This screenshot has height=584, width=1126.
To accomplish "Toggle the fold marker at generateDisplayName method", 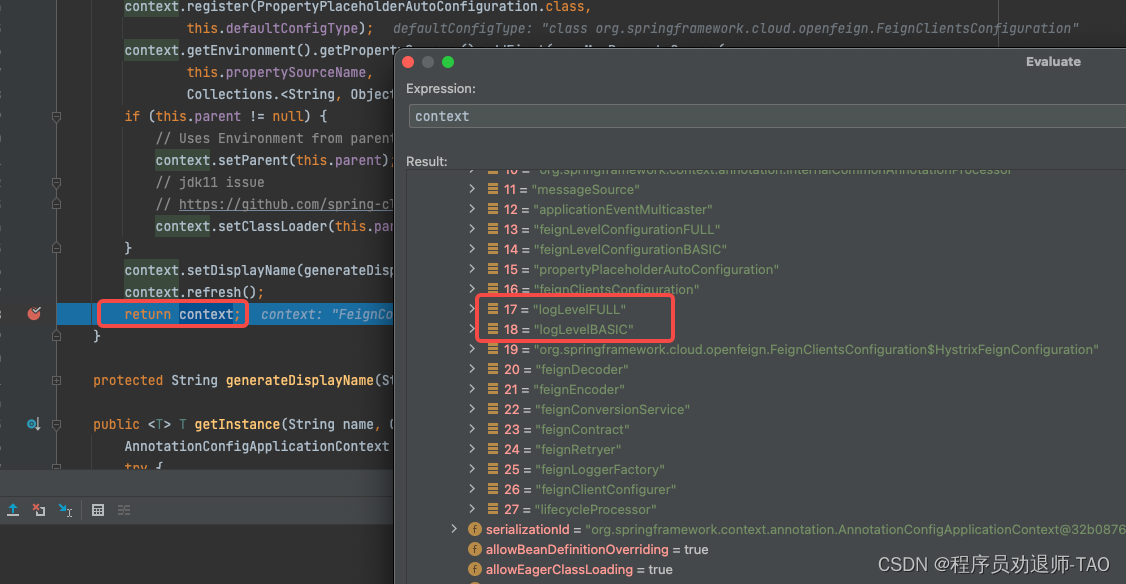I will (x=56, y=380).
